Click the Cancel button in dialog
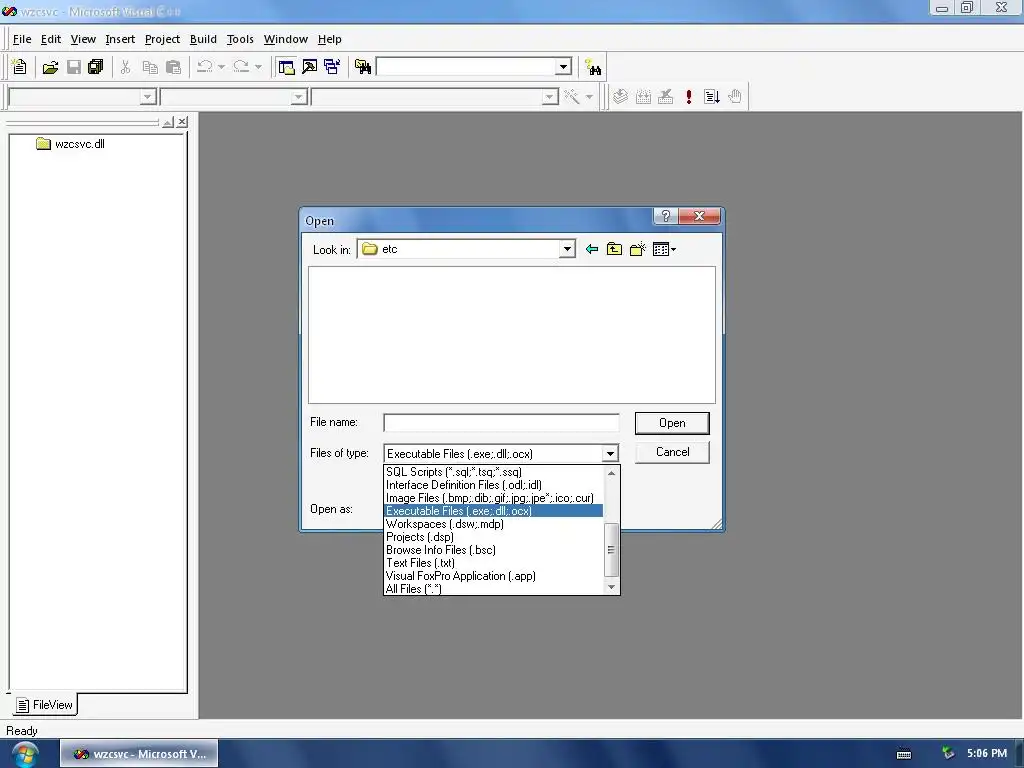1024x768 pixels. pos(672,452)
